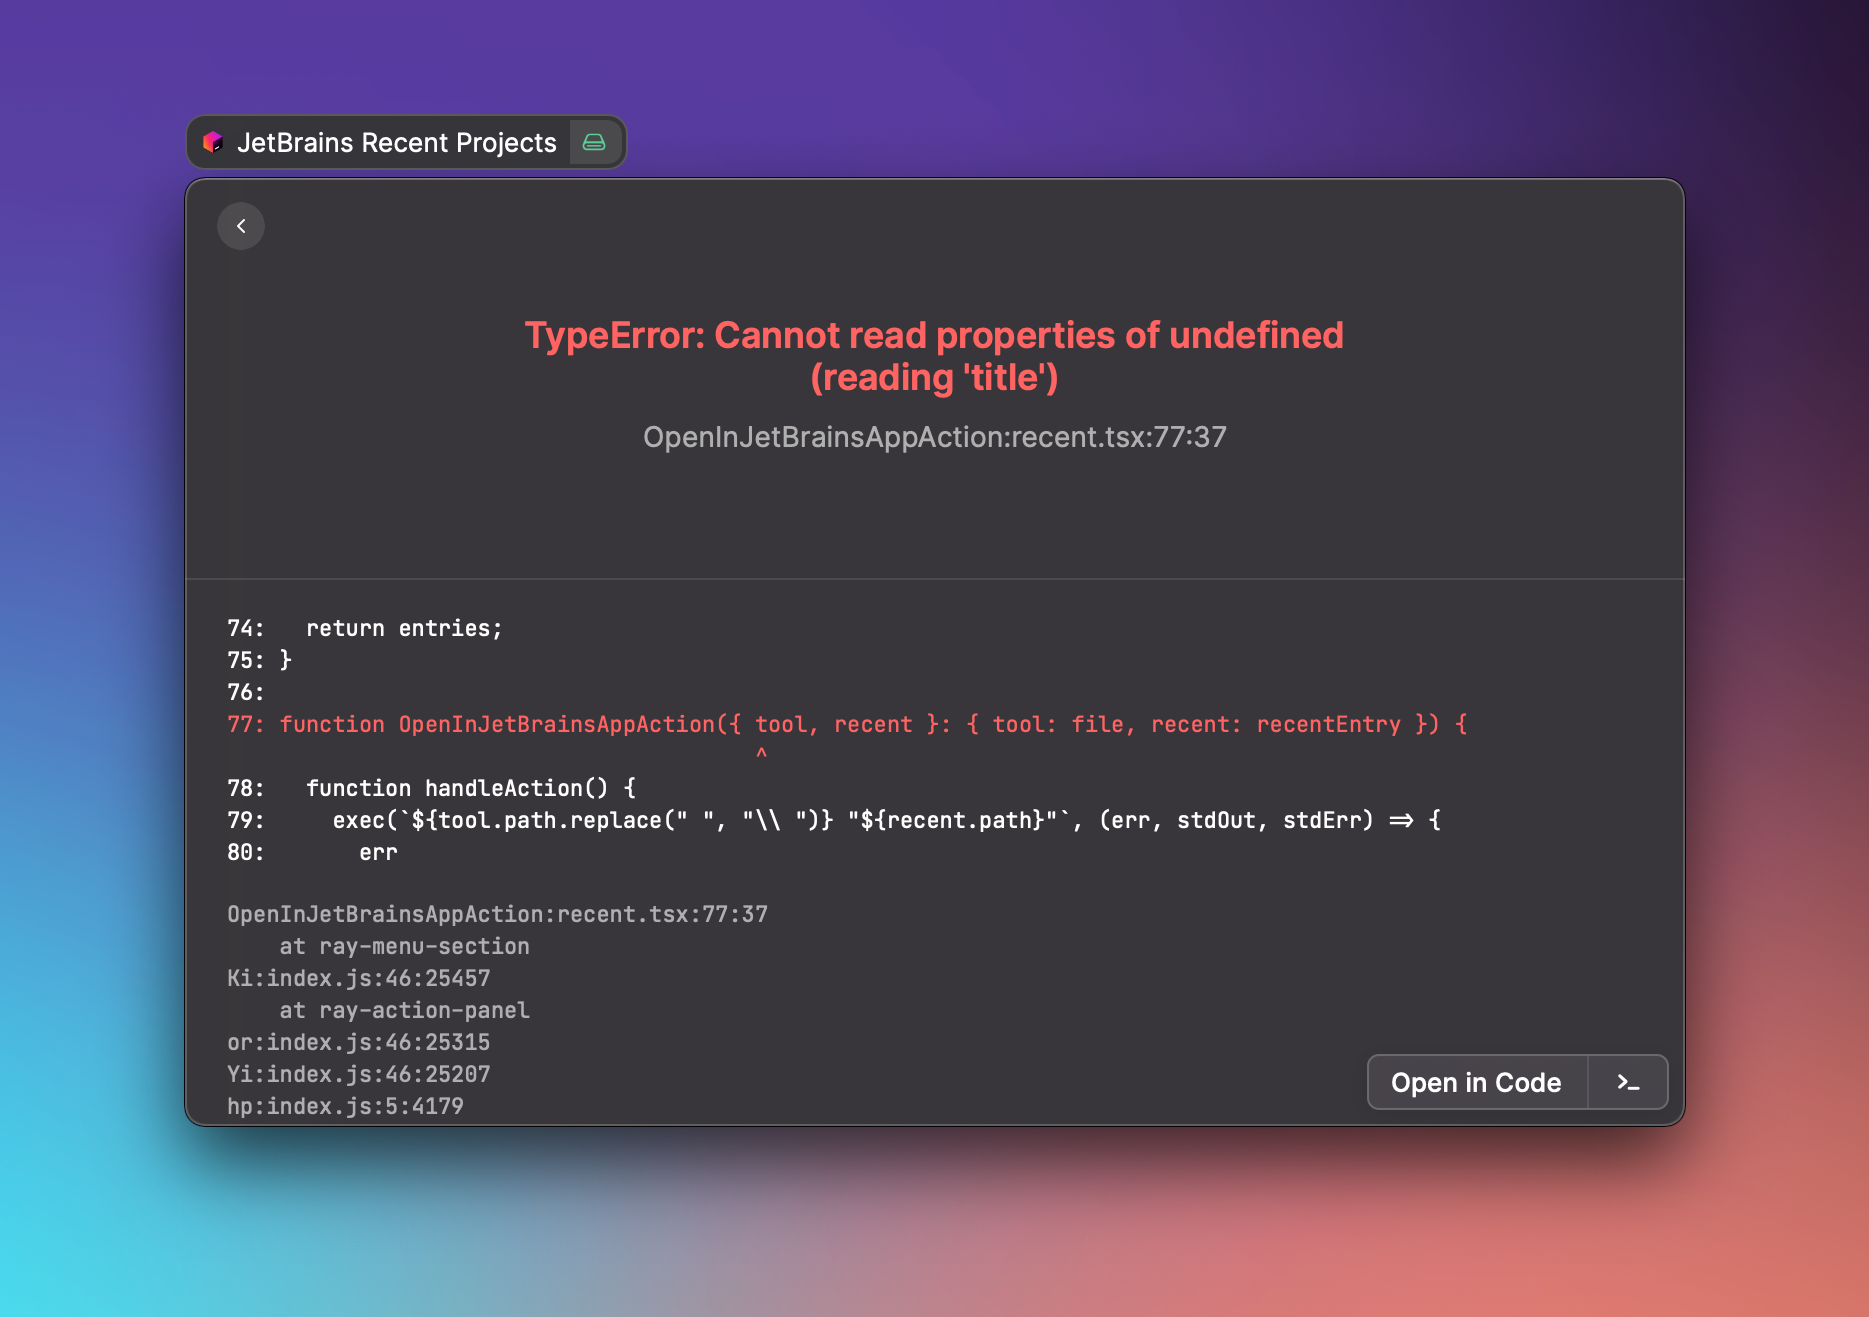Click stack trace line hp:index.js:5:4179
This screenshot has width=1869, height=1317.
click(x=345, y=1106)
